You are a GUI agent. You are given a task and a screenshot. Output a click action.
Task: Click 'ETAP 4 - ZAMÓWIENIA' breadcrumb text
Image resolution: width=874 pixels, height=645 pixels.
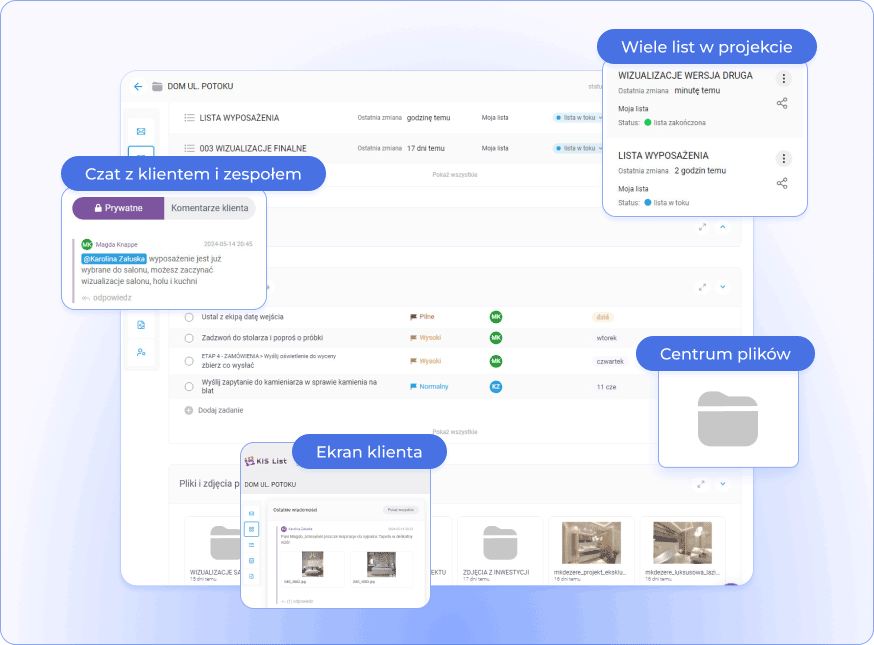(230, 356)
